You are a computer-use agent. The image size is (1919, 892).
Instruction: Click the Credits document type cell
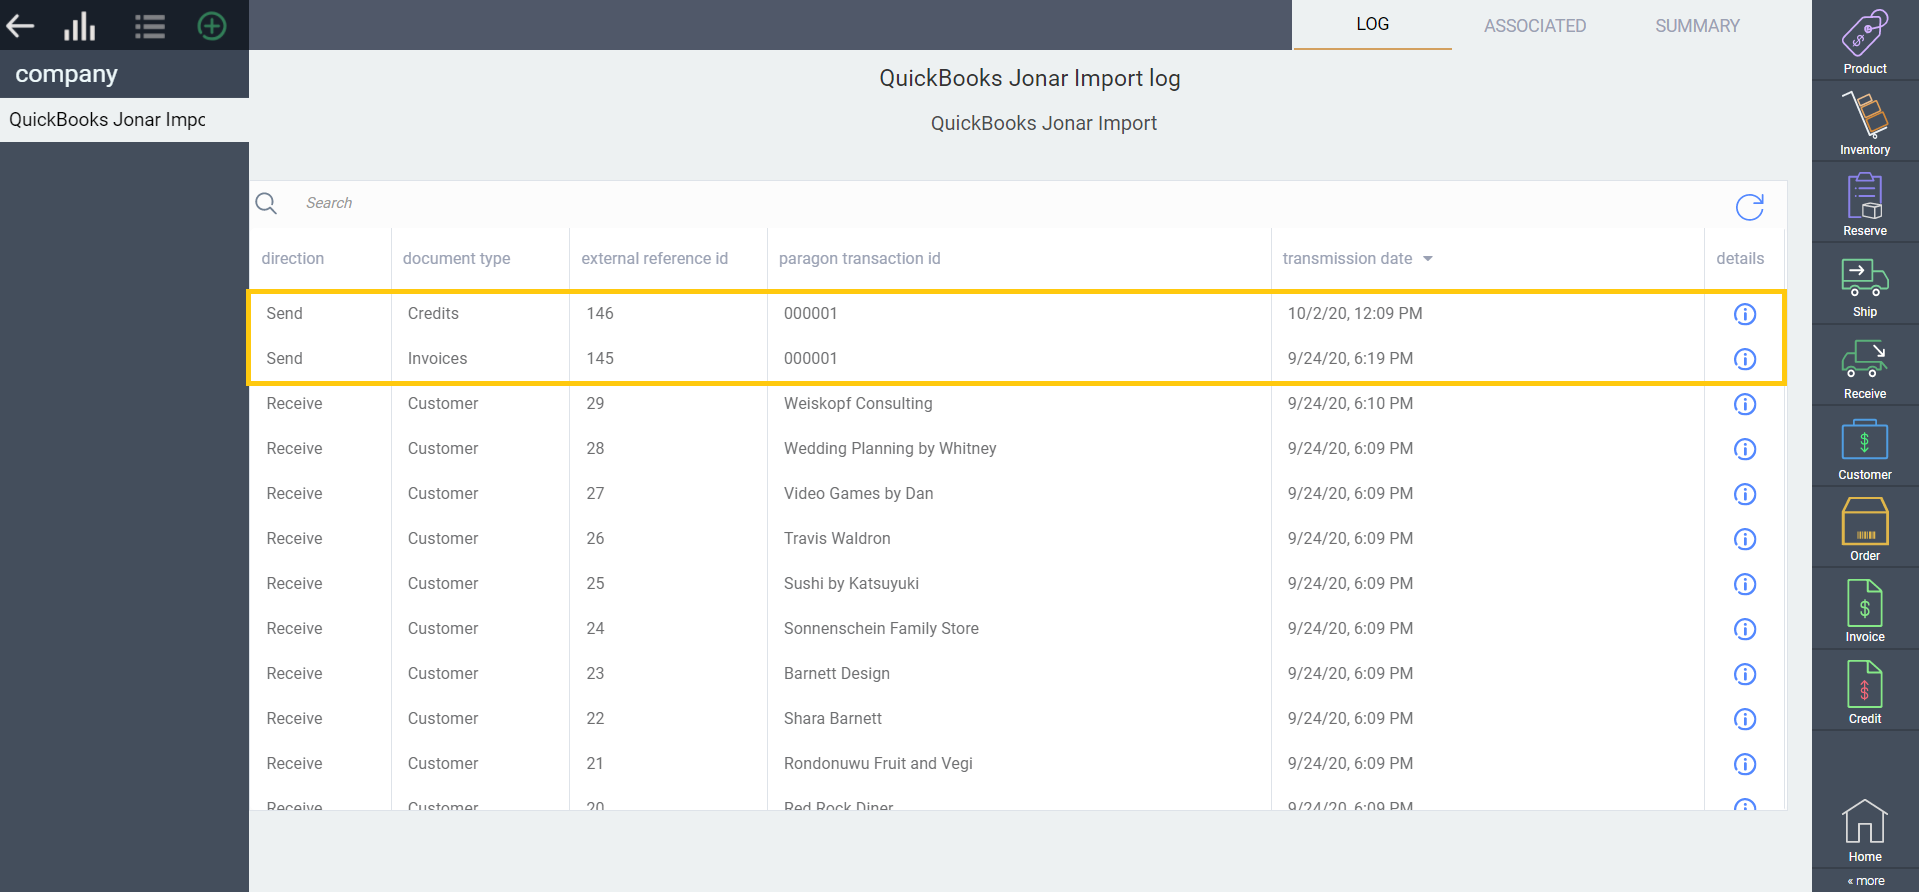(433, 313)
